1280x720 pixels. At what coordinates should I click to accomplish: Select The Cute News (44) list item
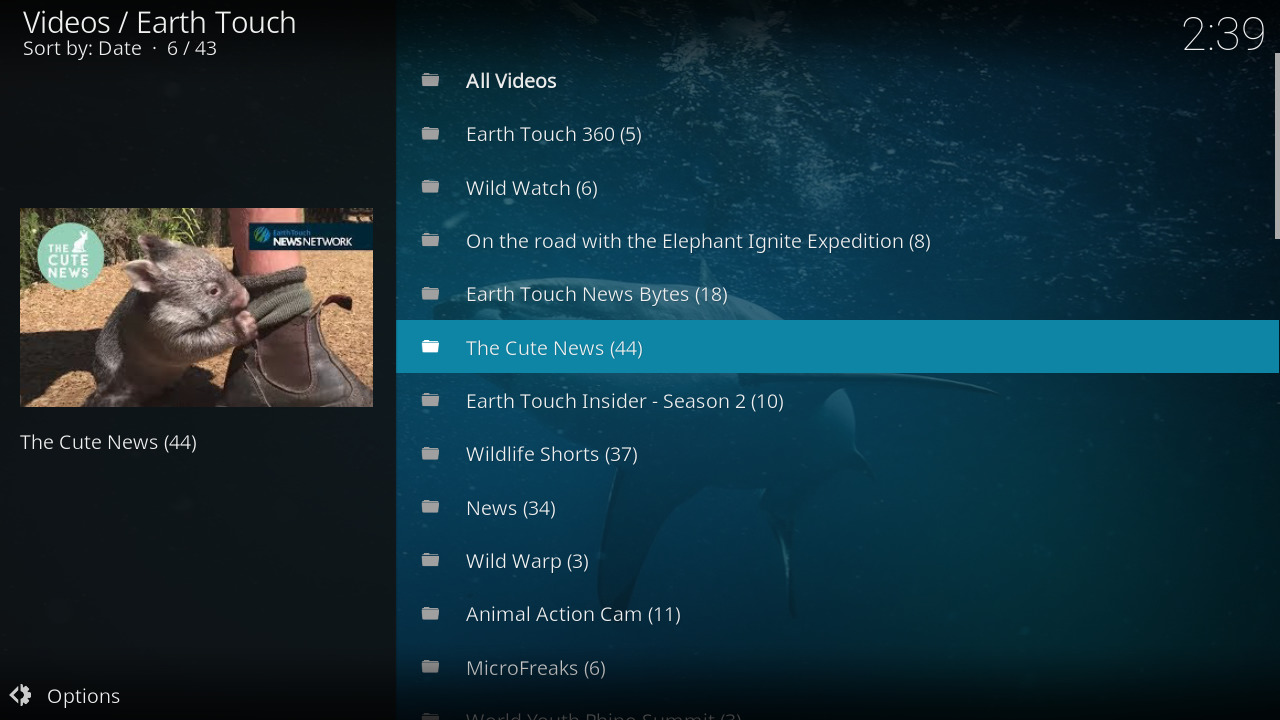[x=554, y=348]
